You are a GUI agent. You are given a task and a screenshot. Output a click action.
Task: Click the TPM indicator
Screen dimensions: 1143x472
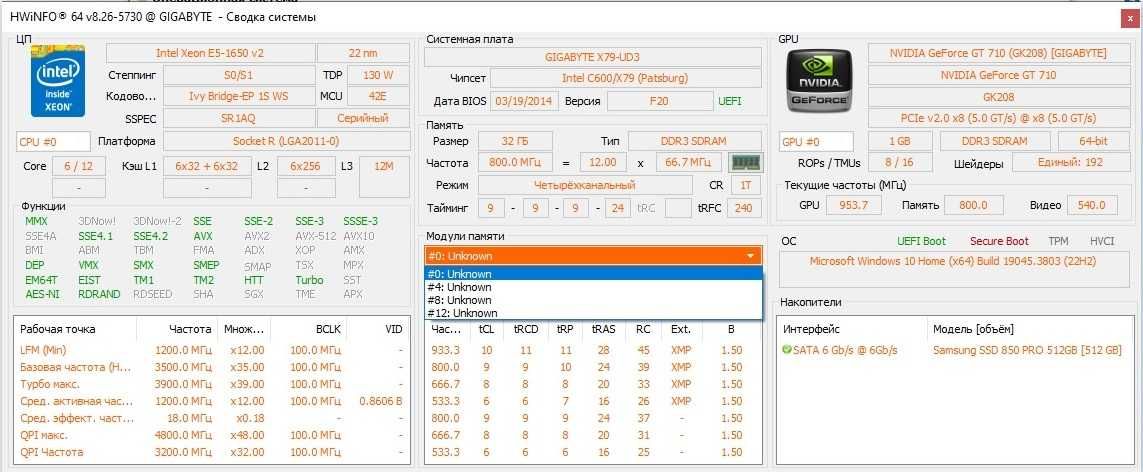1058,241
